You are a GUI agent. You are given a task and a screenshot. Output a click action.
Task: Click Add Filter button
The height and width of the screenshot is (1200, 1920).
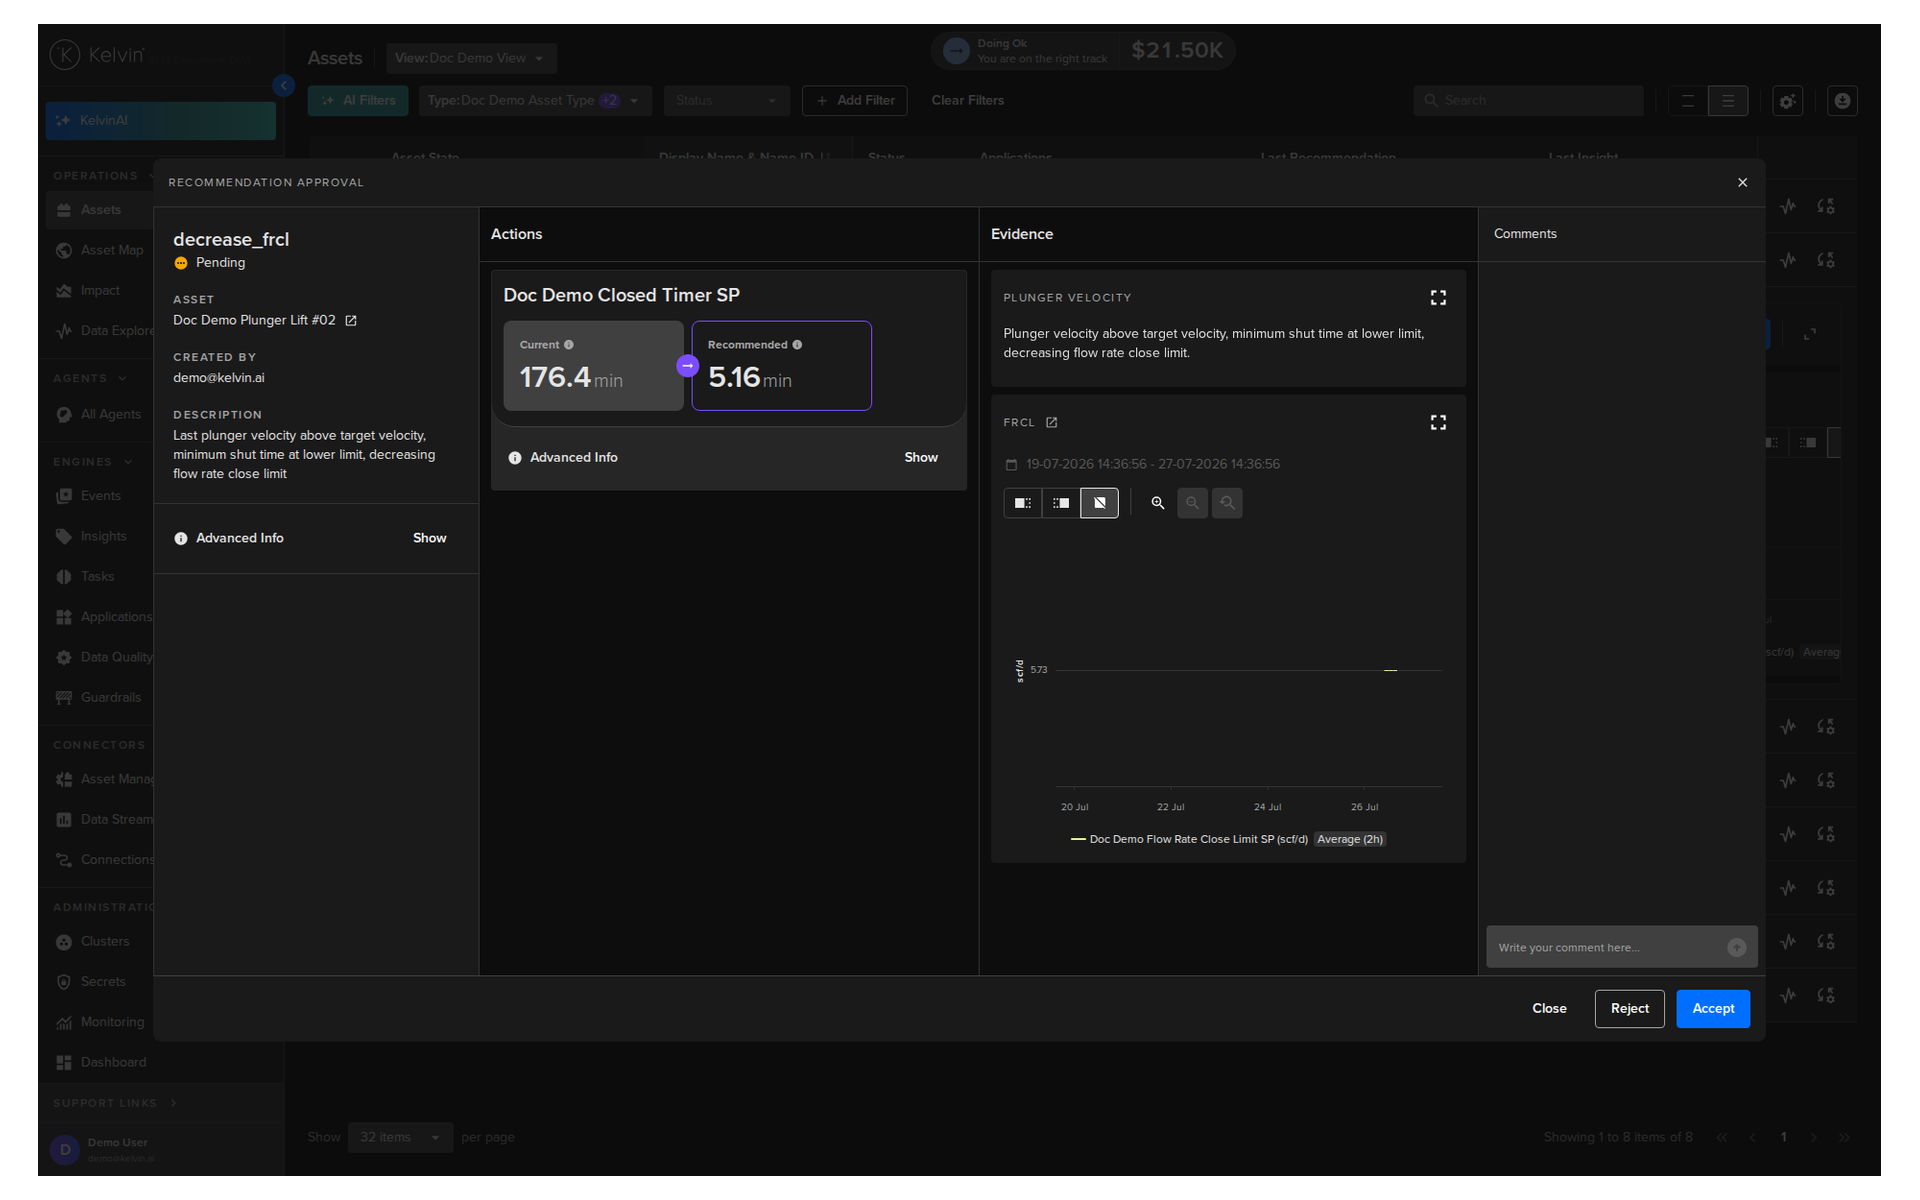tap(855, 100)
